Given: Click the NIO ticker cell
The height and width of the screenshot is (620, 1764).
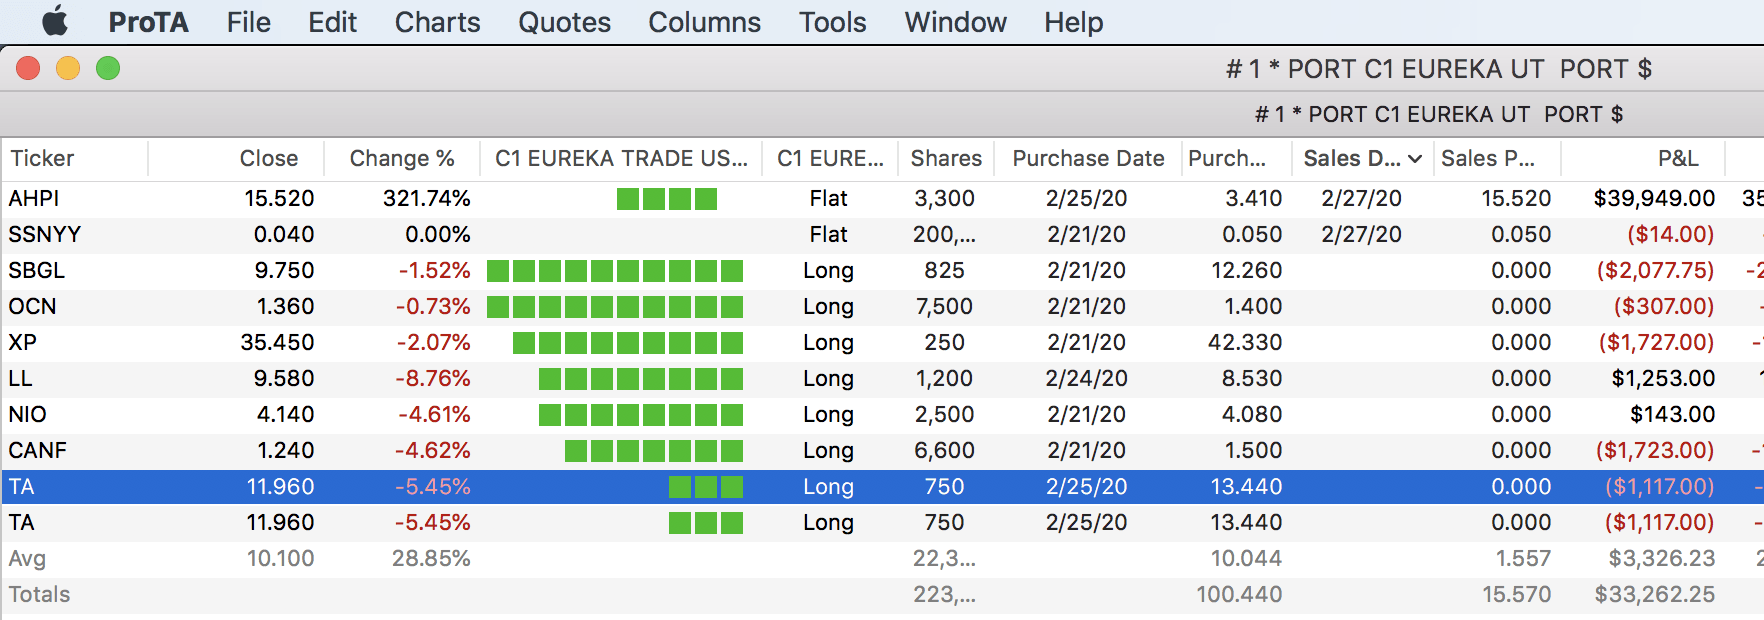Looking at the screenshot, I should tap(28, 415).
